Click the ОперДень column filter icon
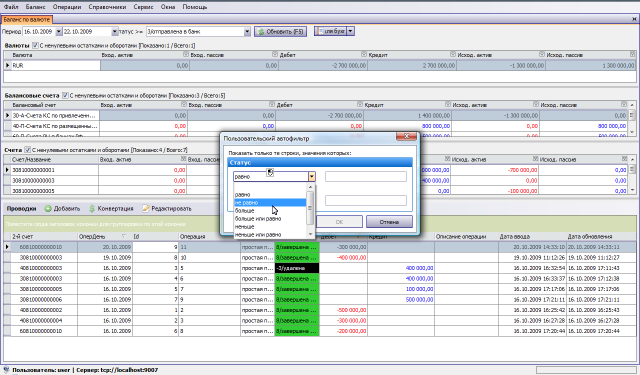Viewport: 640px width, 375px height. (124, 236)
